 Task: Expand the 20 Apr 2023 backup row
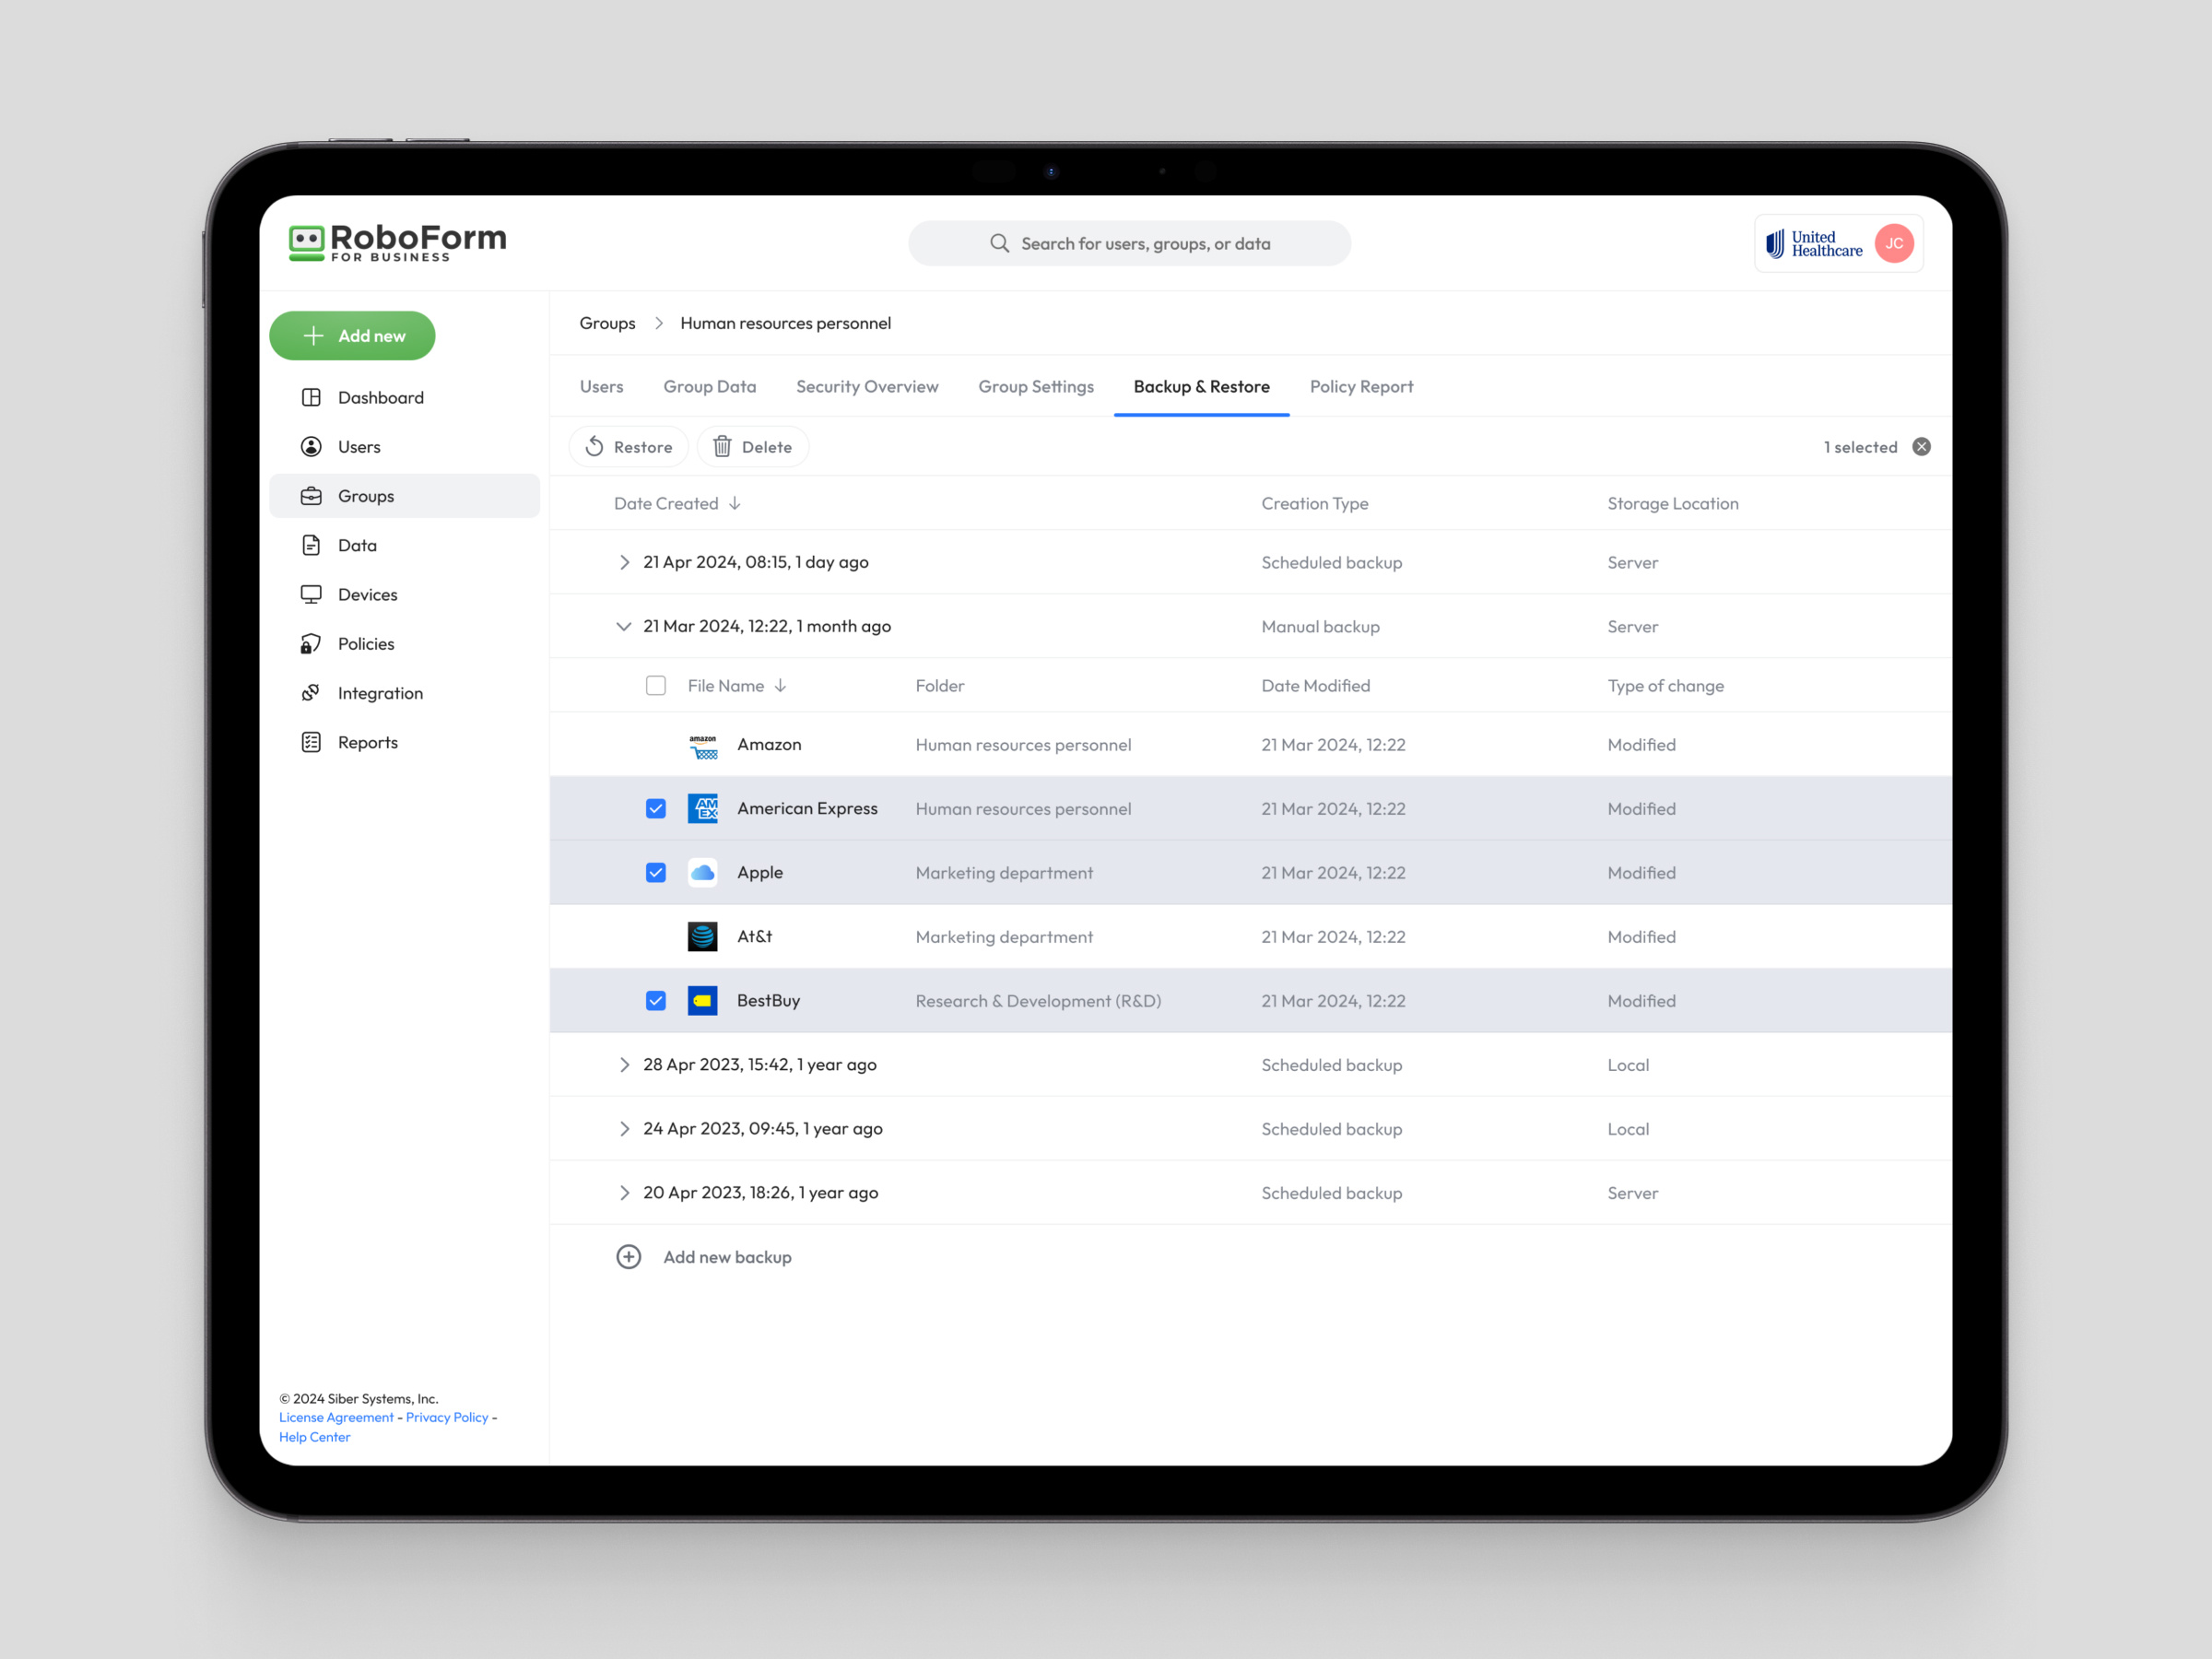[624, 1192]
